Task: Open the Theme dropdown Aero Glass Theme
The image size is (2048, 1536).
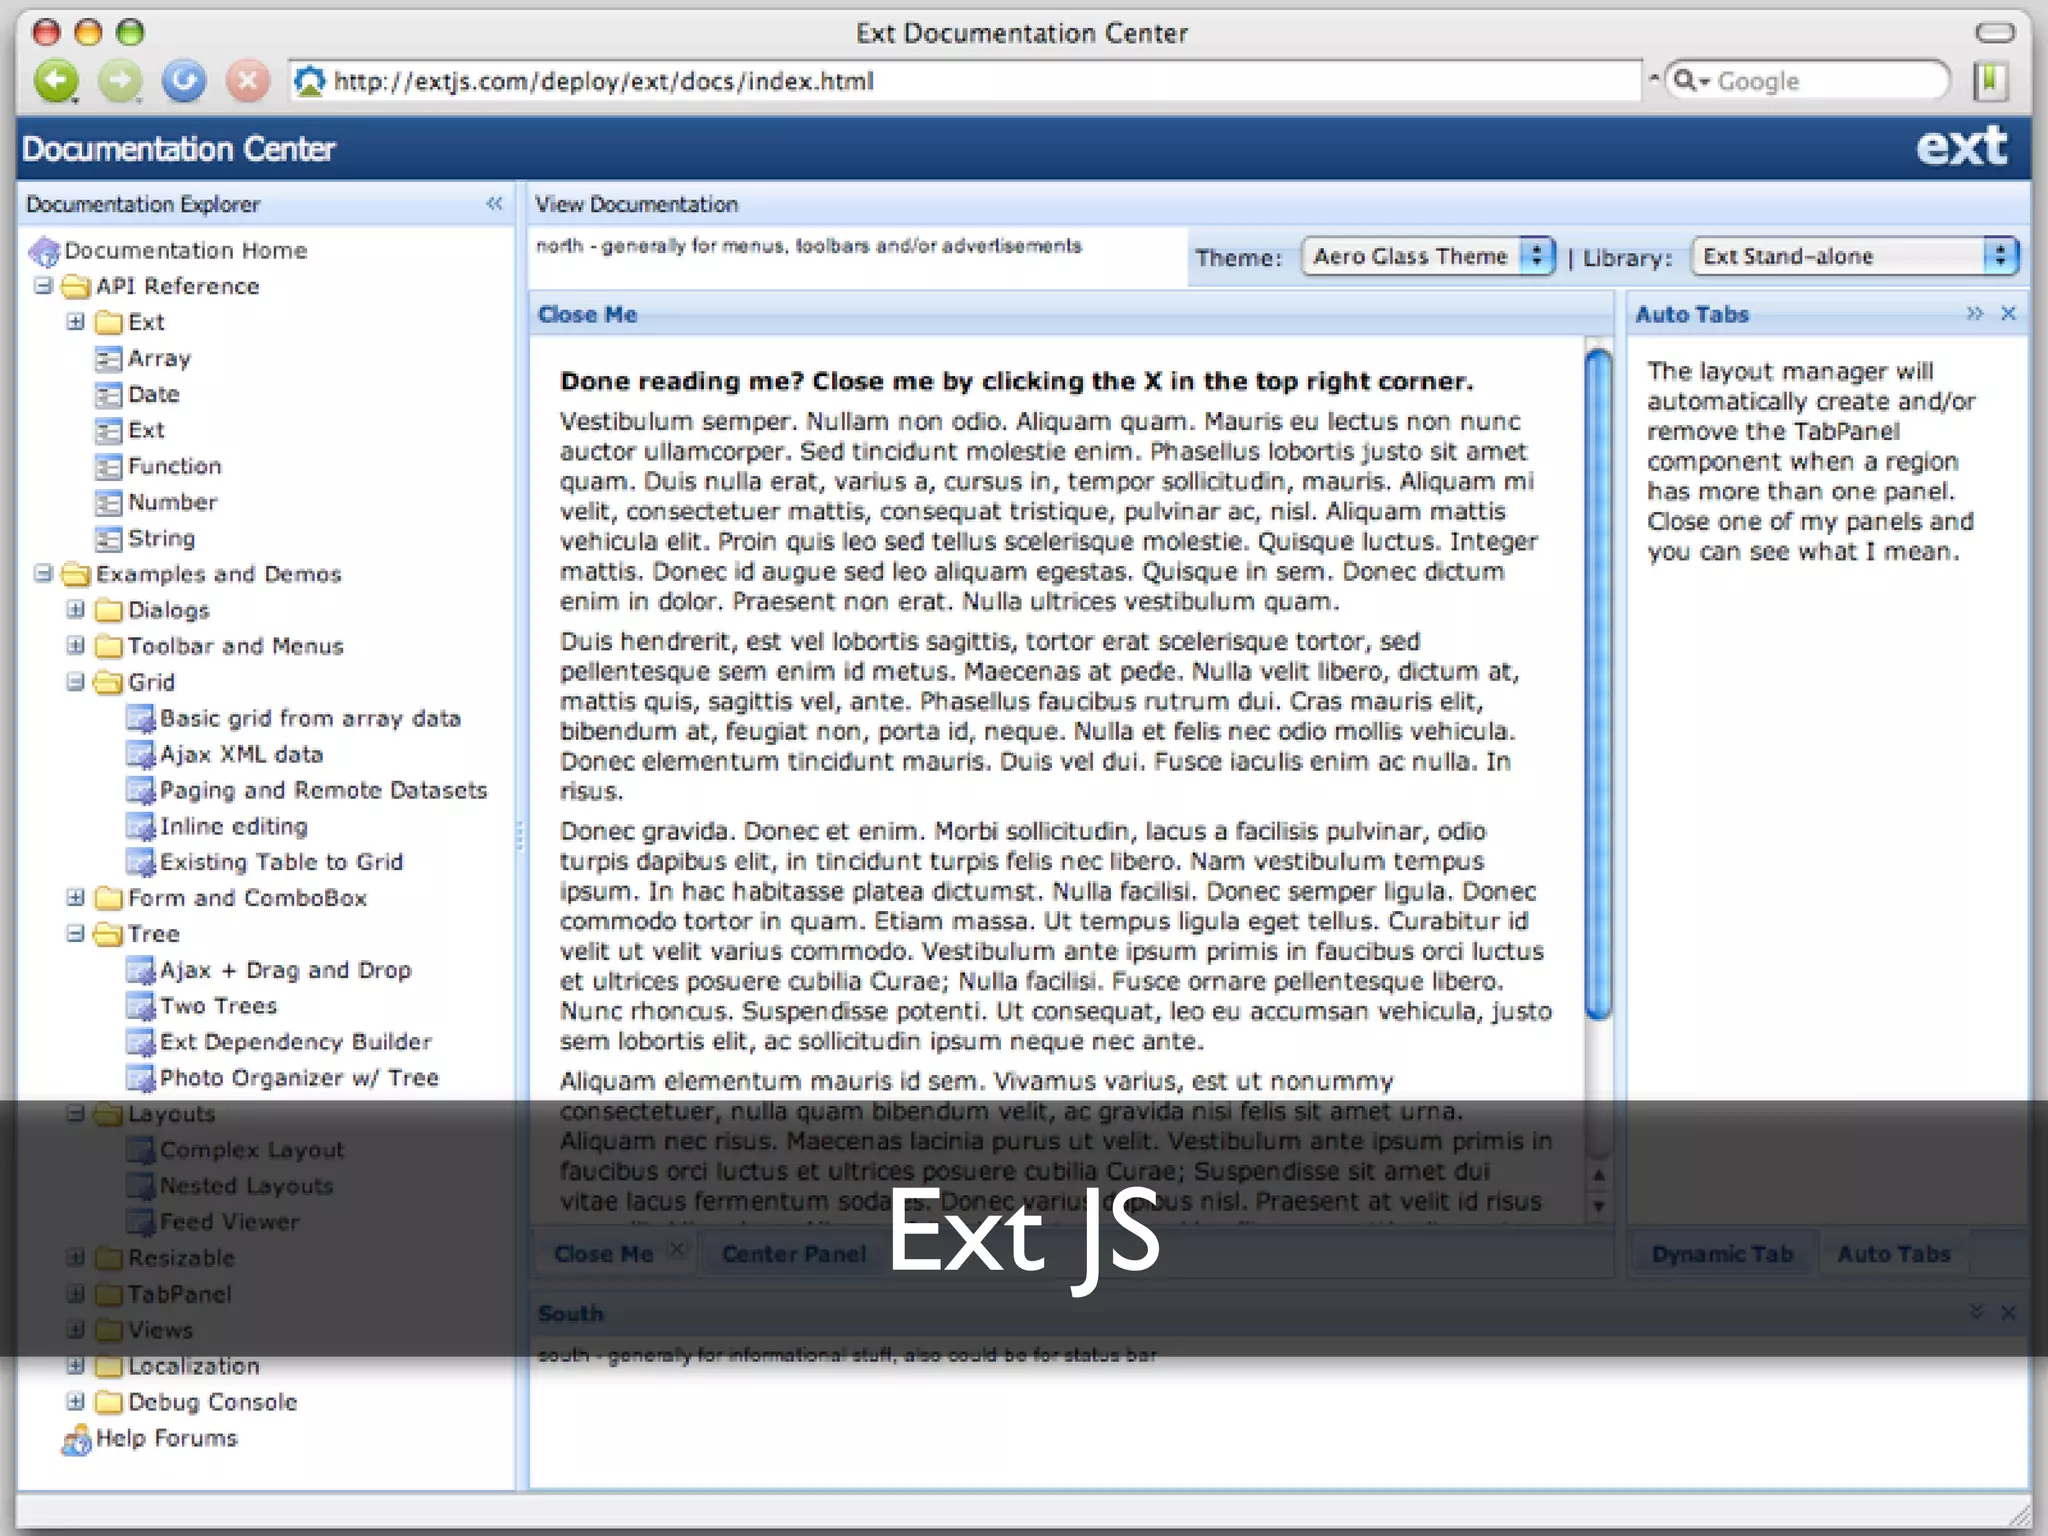Action: coord(1429,257)
